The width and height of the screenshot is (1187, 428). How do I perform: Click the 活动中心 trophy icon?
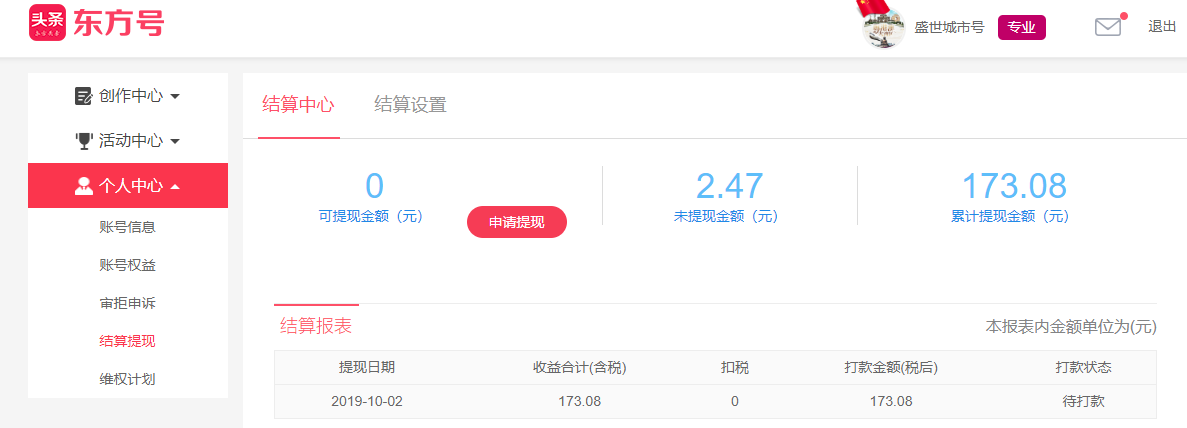coord(83,141)
